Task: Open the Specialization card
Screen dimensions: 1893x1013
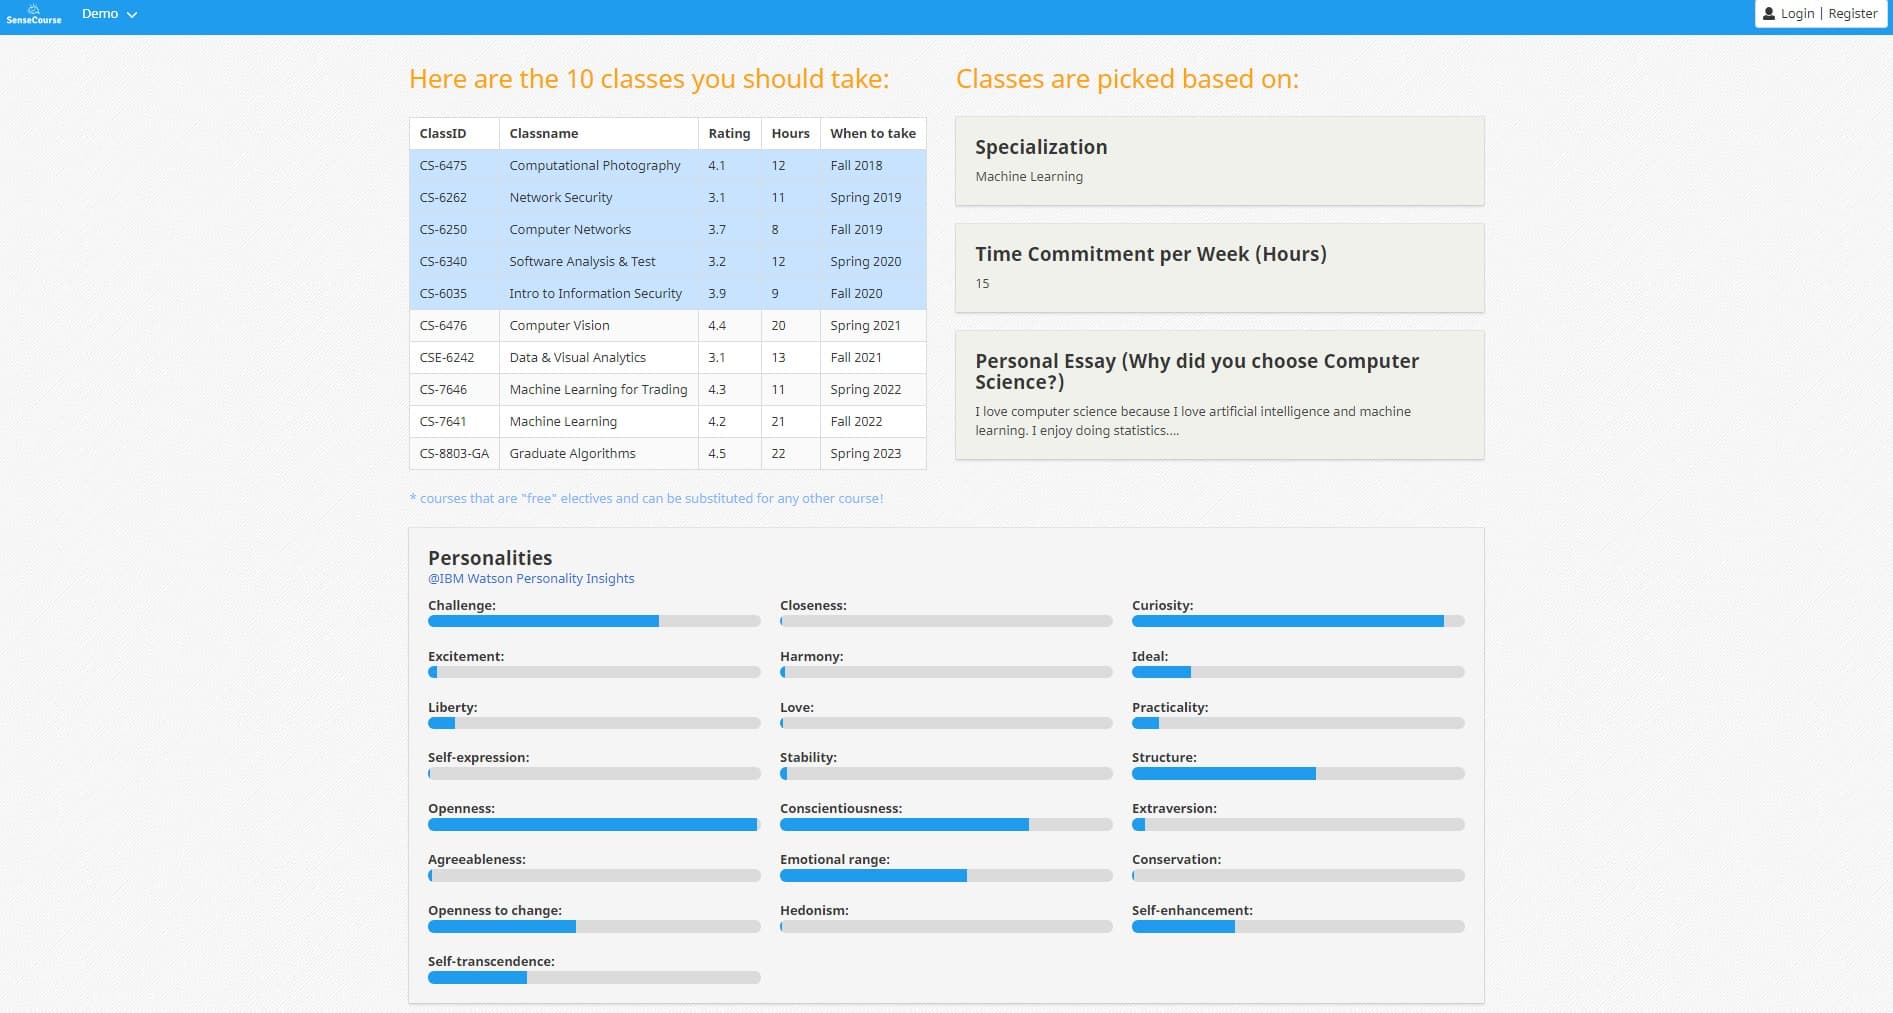Action: tap(1218, 161)
